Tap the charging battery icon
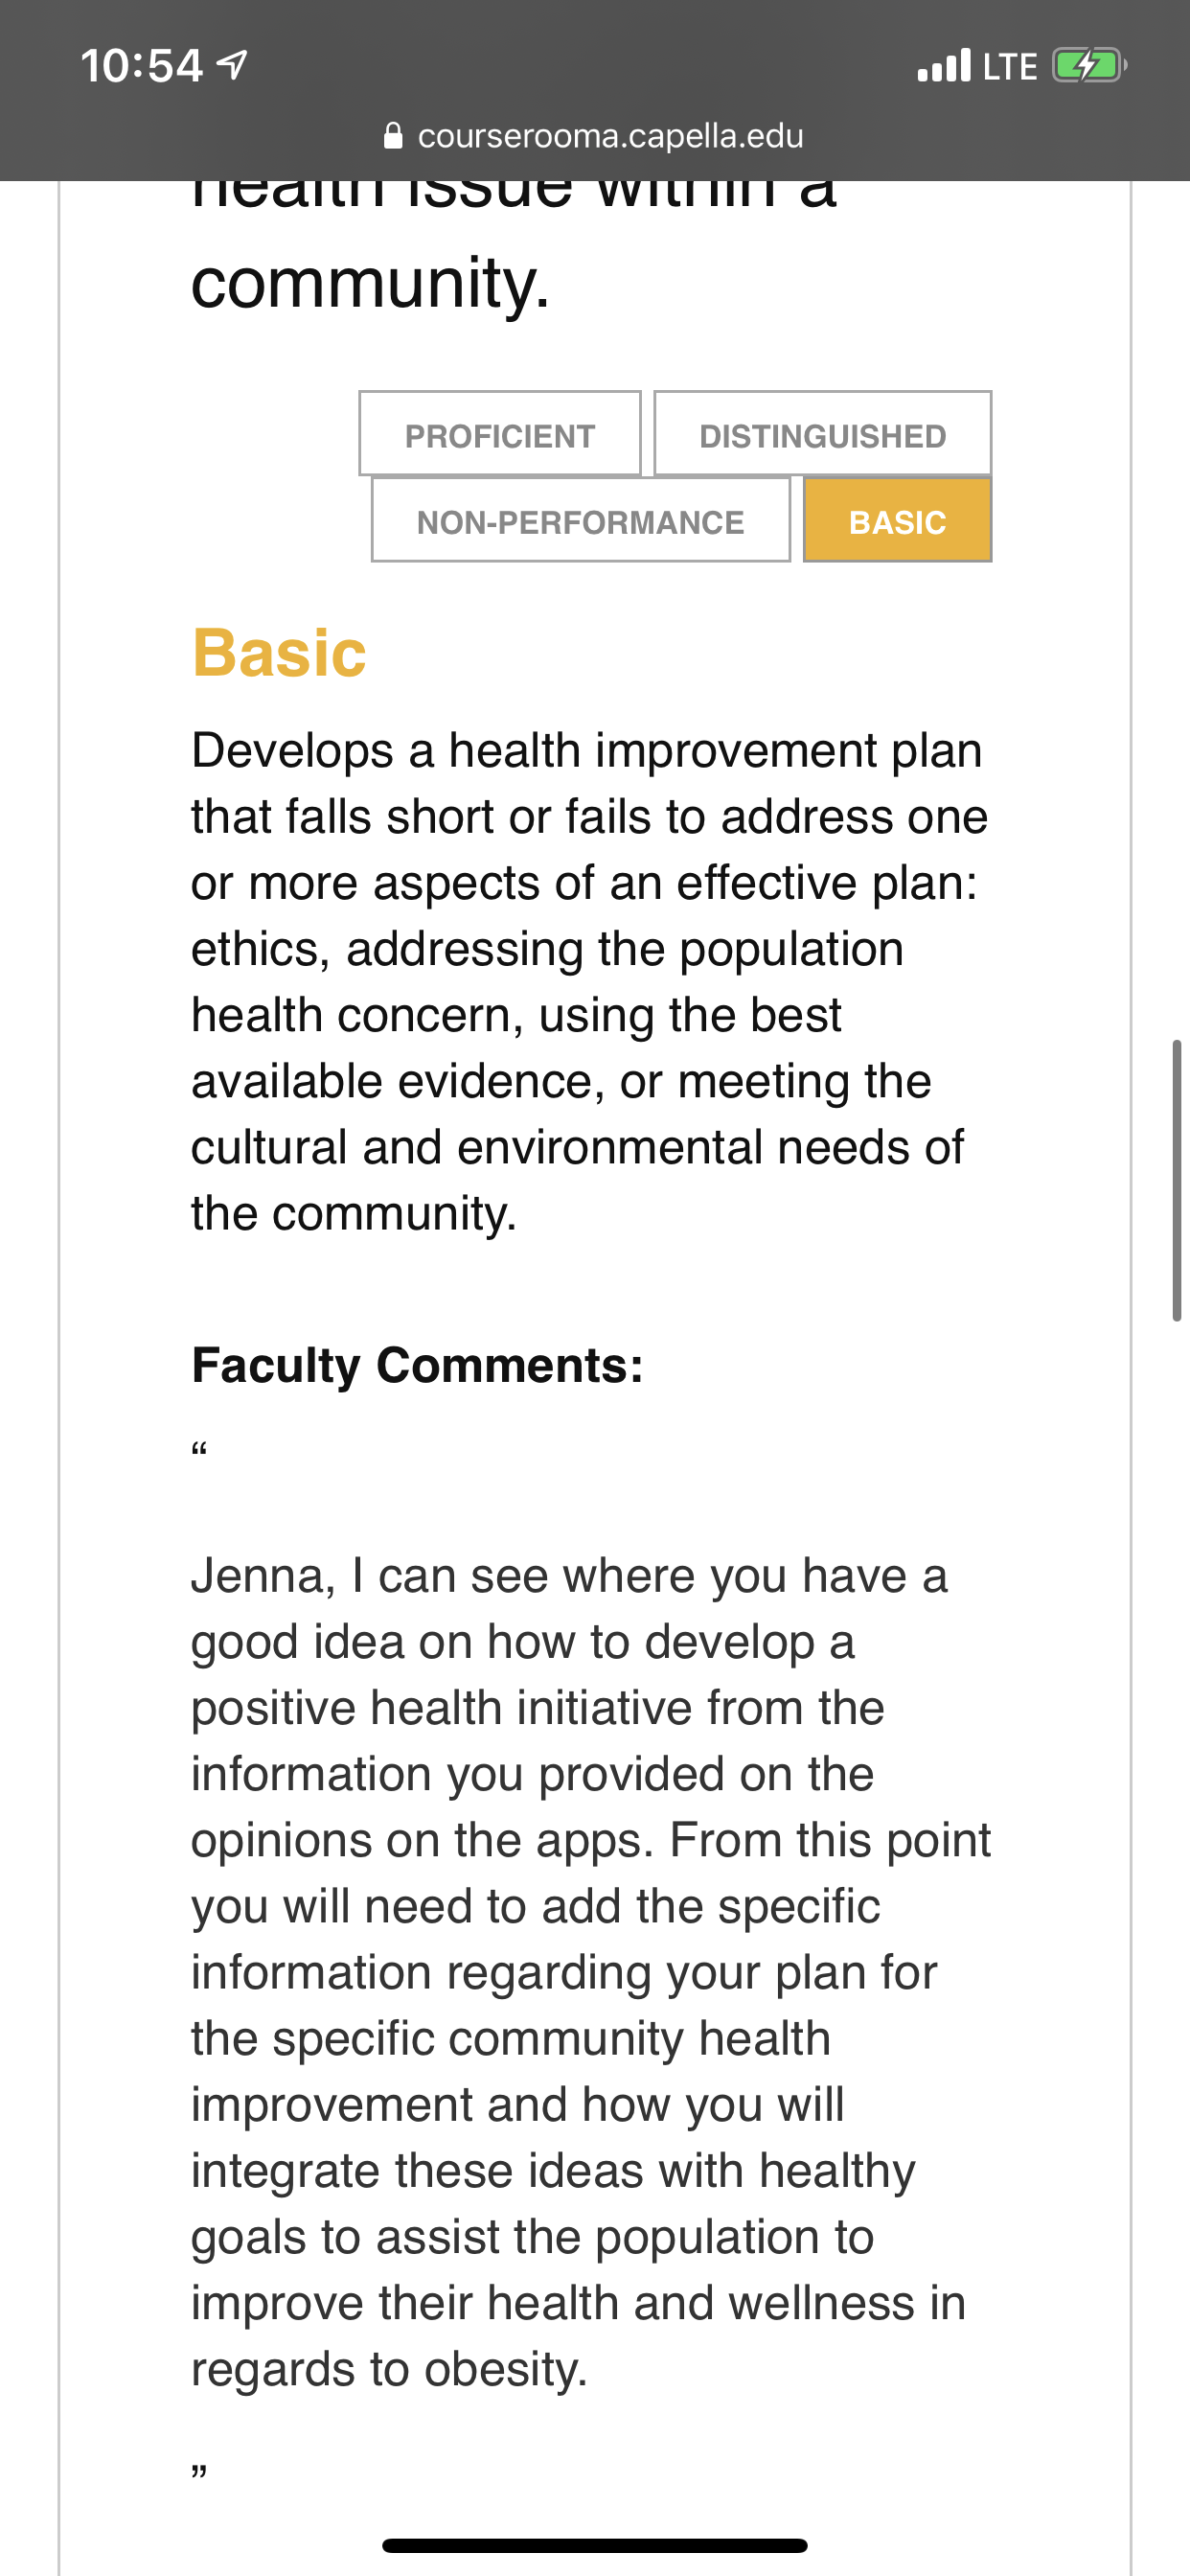Viewport: 1190px width, 2576px height. click(x=1090, y=66)
